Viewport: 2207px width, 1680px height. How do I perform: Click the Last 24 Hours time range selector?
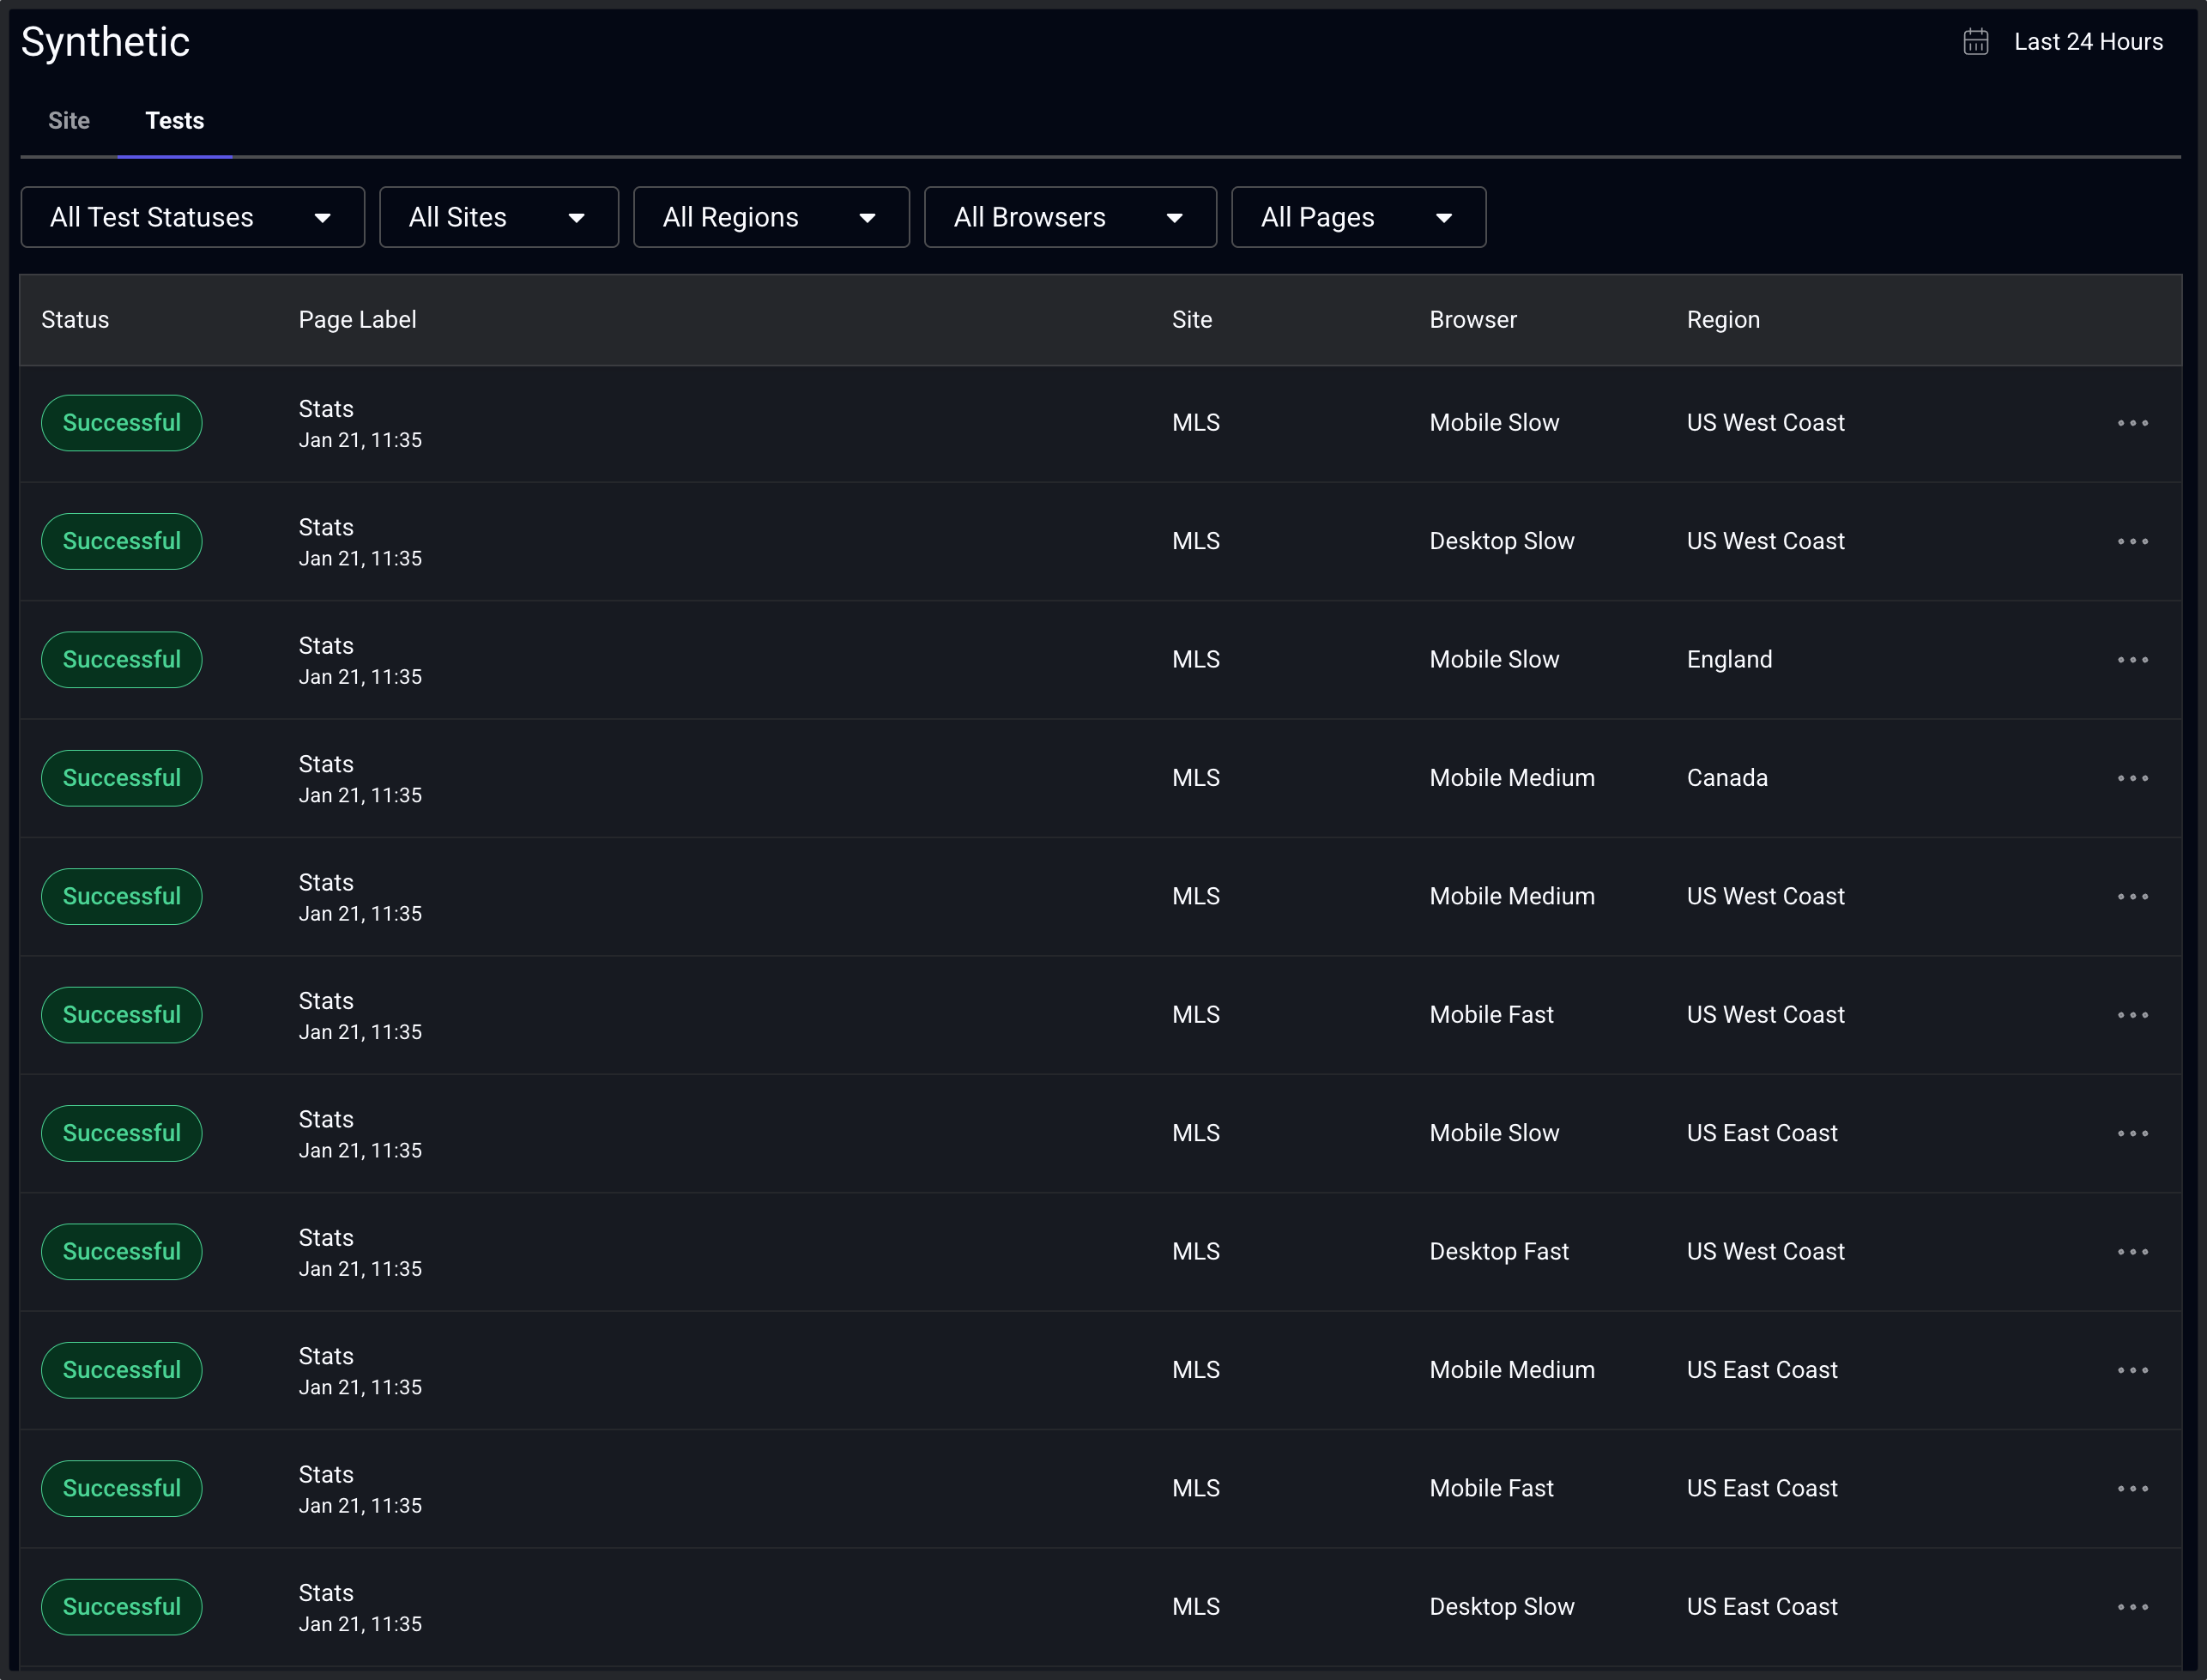point(2088,41)
